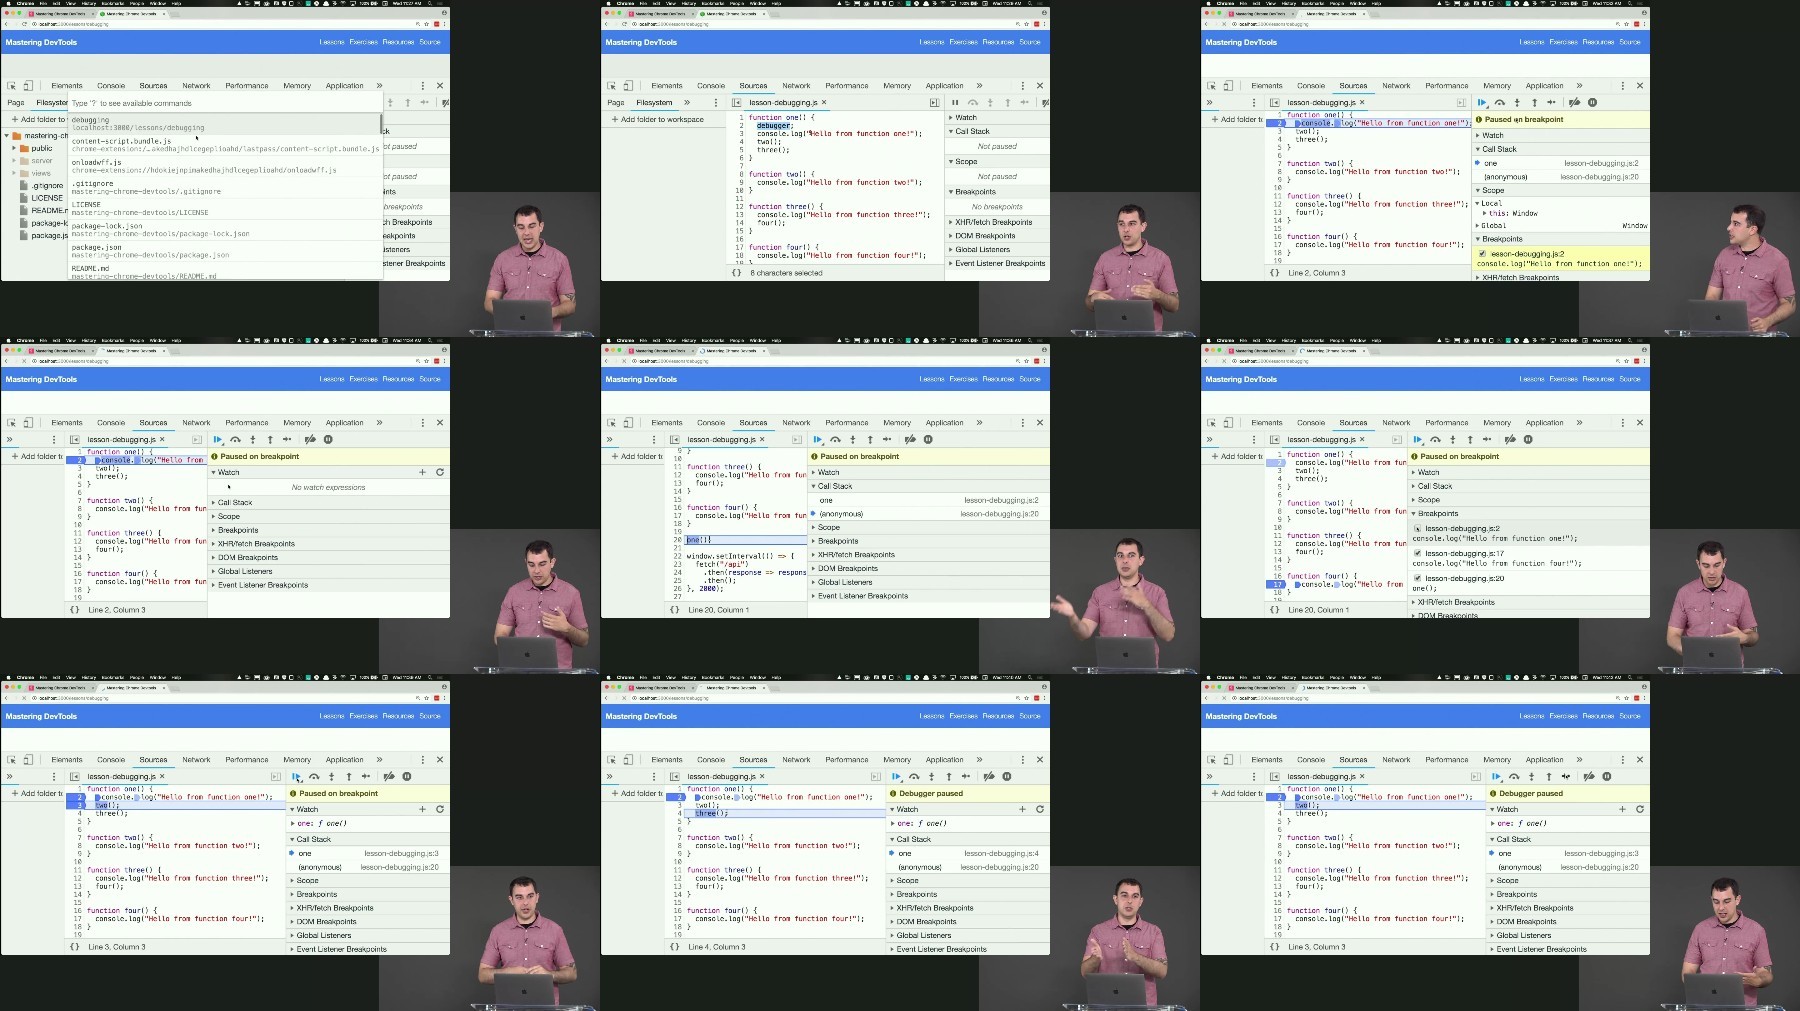Image resolution: width=1800 pixels, height=1011 pixels.
Task: Expand the 'this: Window' scope entry
Action: 1484,213
